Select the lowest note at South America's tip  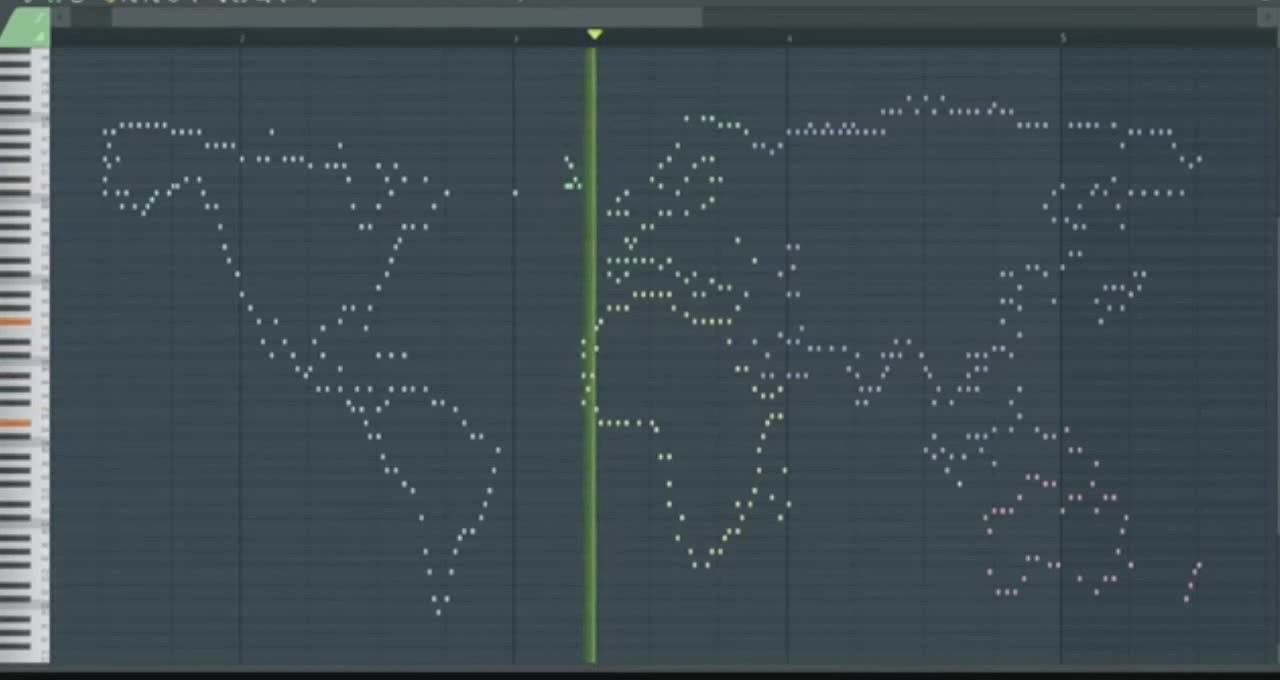[438, 612]
